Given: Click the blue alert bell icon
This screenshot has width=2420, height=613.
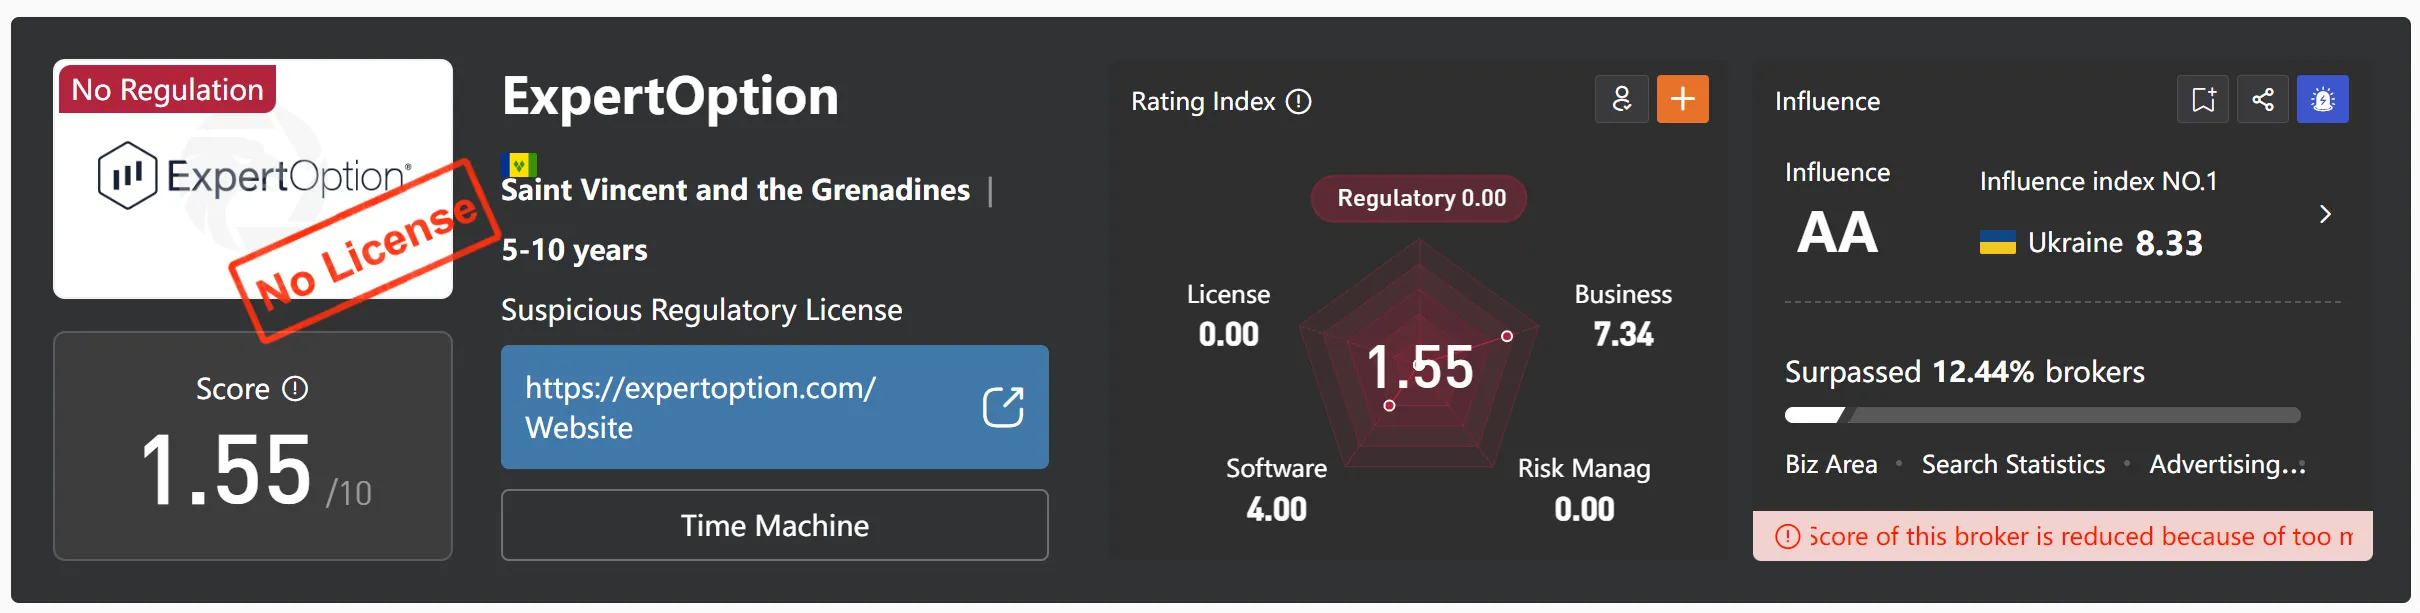Looking at the screenshot, I should pos(2323,99).
